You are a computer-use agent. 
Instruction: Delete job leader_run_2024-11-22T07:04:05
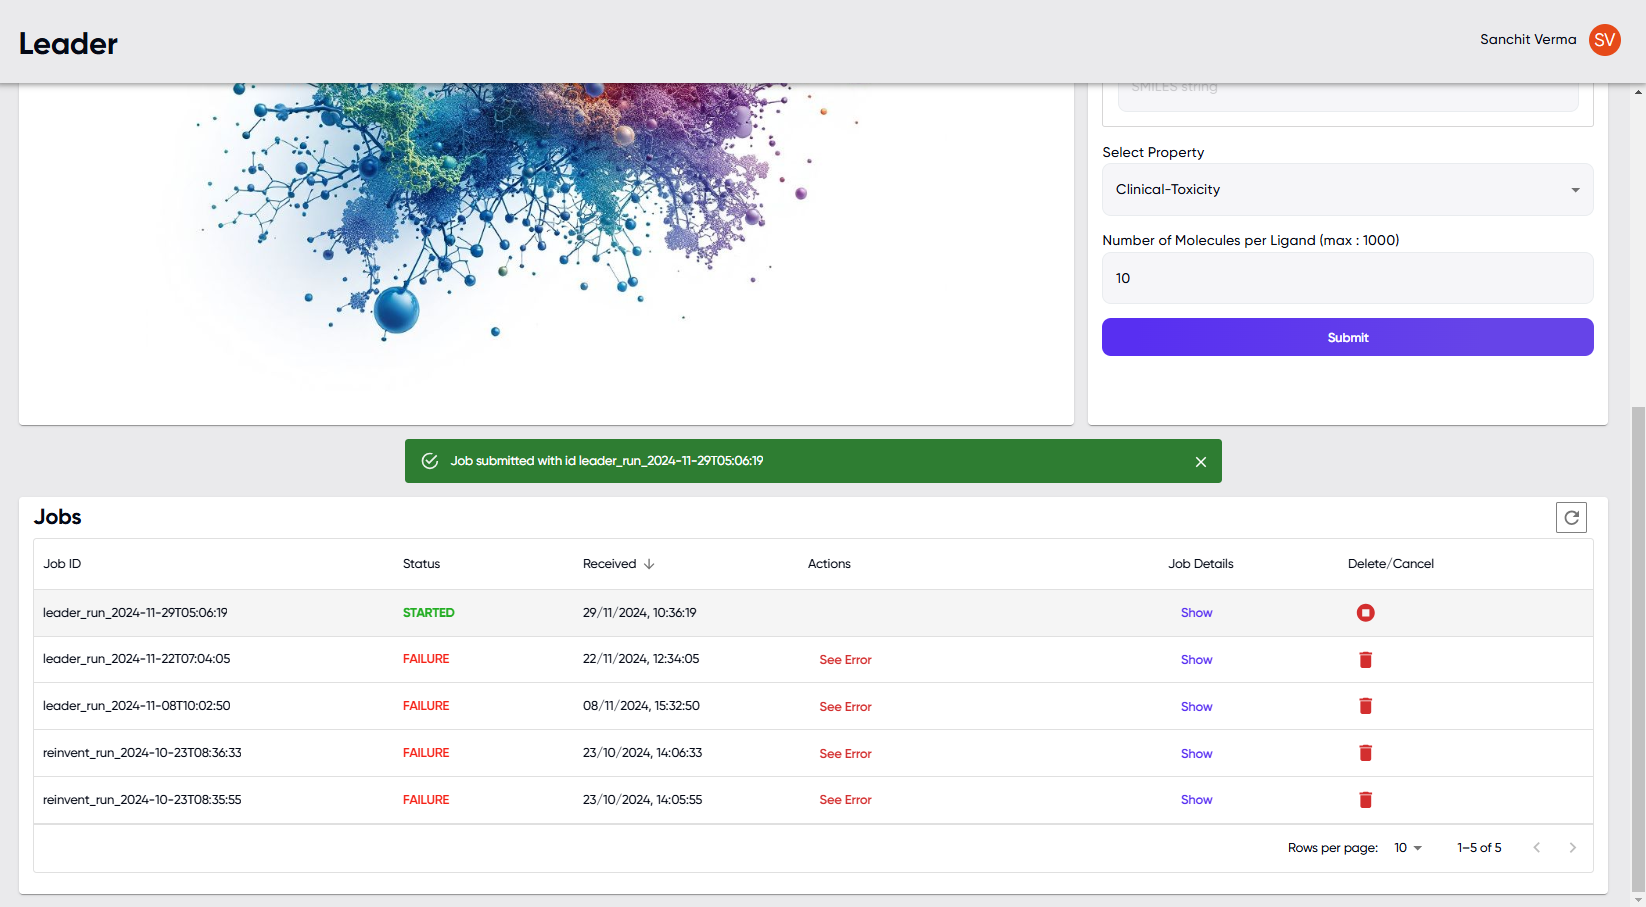1365,659
